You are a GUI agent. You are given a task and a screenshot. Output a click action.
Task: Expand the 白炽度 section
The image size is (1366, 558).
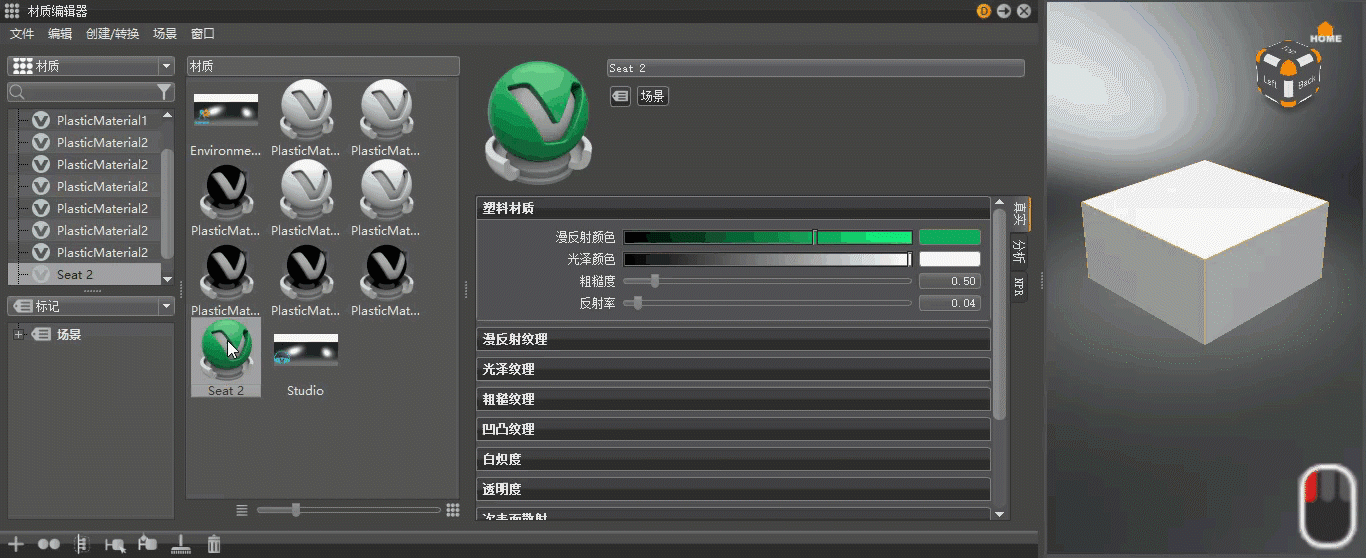[x=733, y=459]
